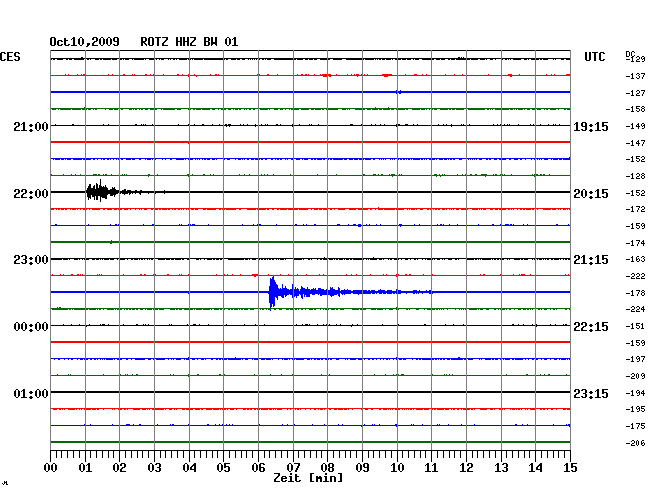
Task: Click the DC offset value -206
Action: [x=635, y=443]
